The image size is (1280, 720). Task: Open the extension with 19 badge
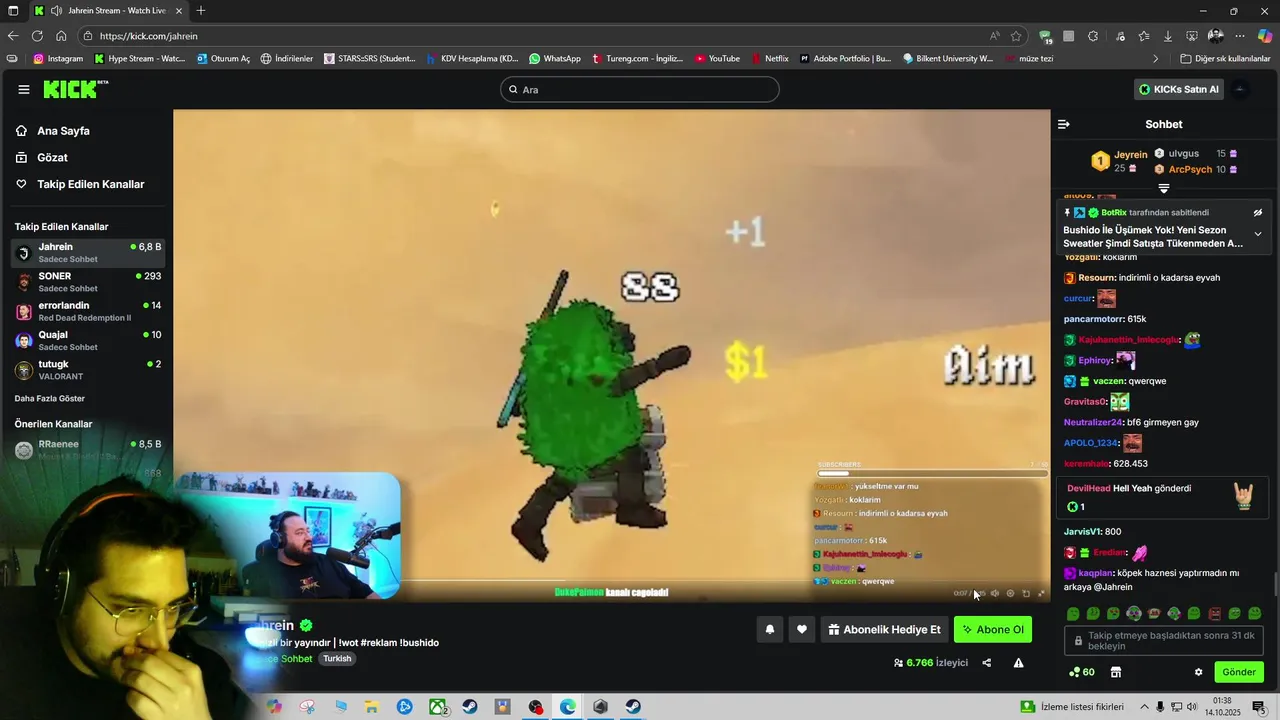tap(1046, 37)
